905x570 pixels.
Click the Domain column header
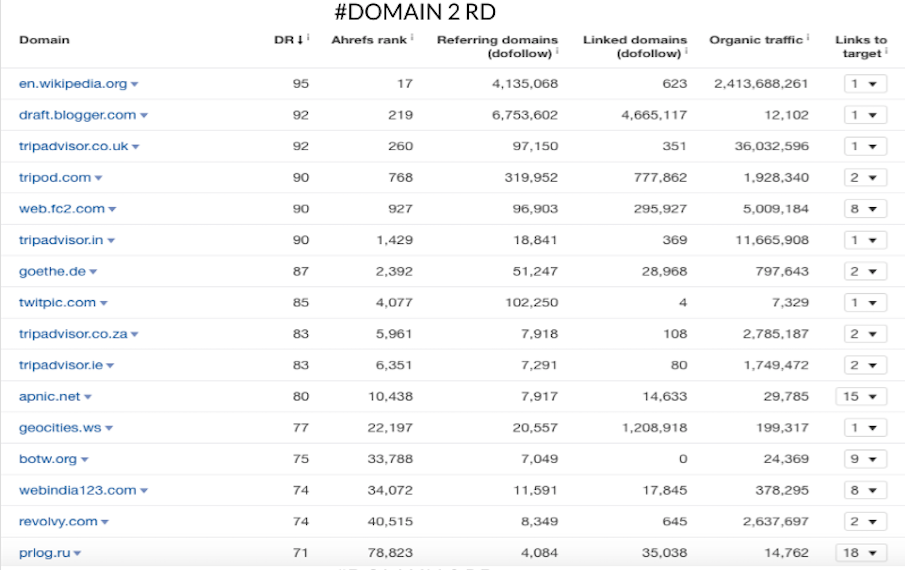pos(44,40)
